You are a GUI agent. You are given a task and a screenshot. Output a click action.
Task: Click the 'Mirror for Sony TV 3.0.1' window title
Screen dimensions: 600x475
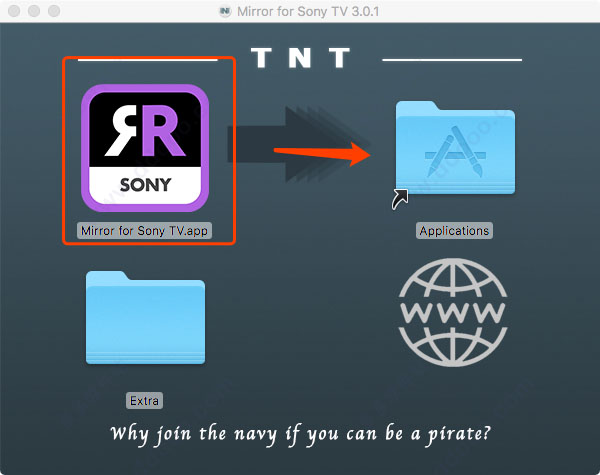pos(308,11)
